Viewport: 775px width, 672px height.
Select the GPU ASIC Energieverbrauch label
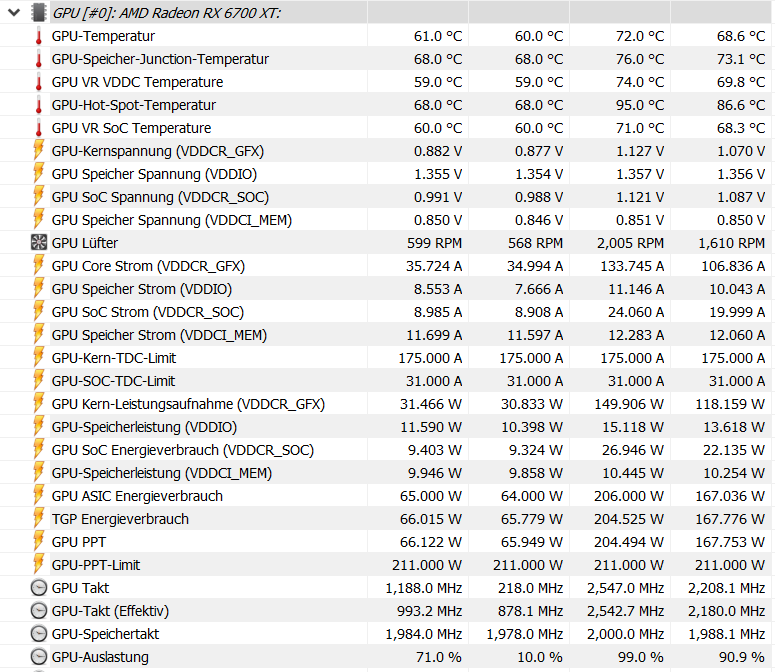pos(137,496)
